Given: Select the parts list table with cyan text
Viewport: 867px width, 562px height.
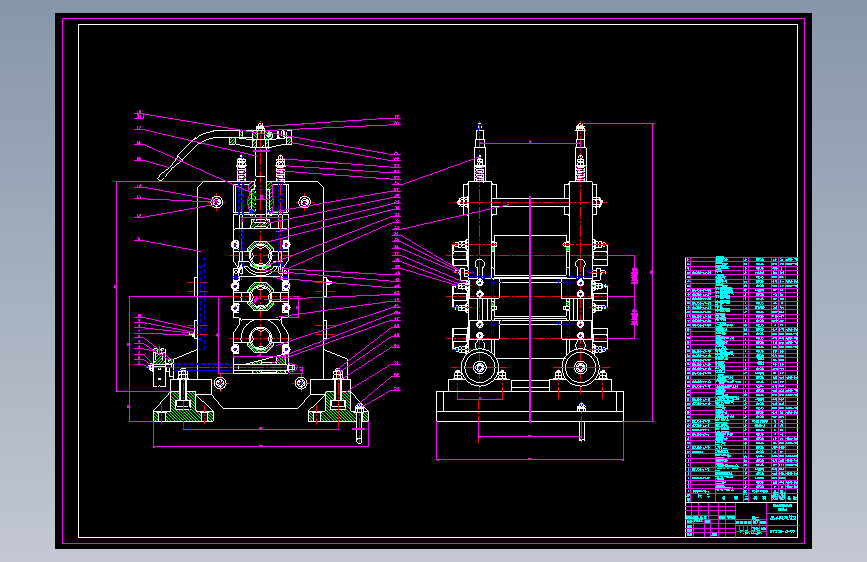Looking at the screenshot, I should coord(741,379).
